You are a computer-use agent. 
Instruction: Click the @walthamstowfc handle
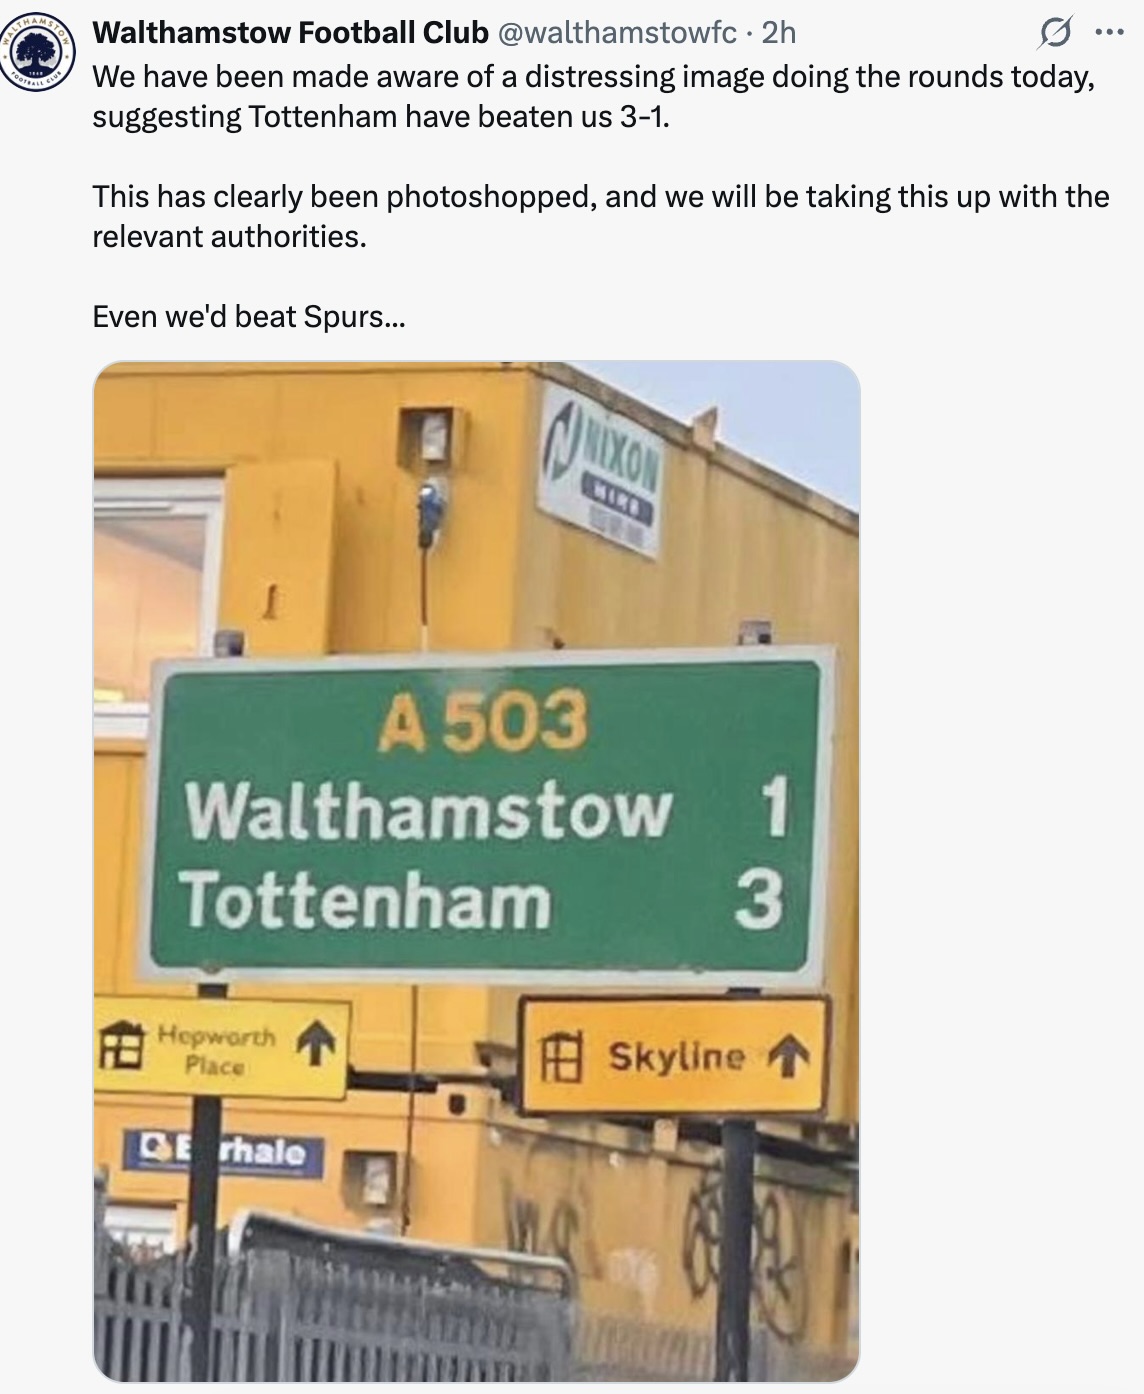click(x=616, y=33)
